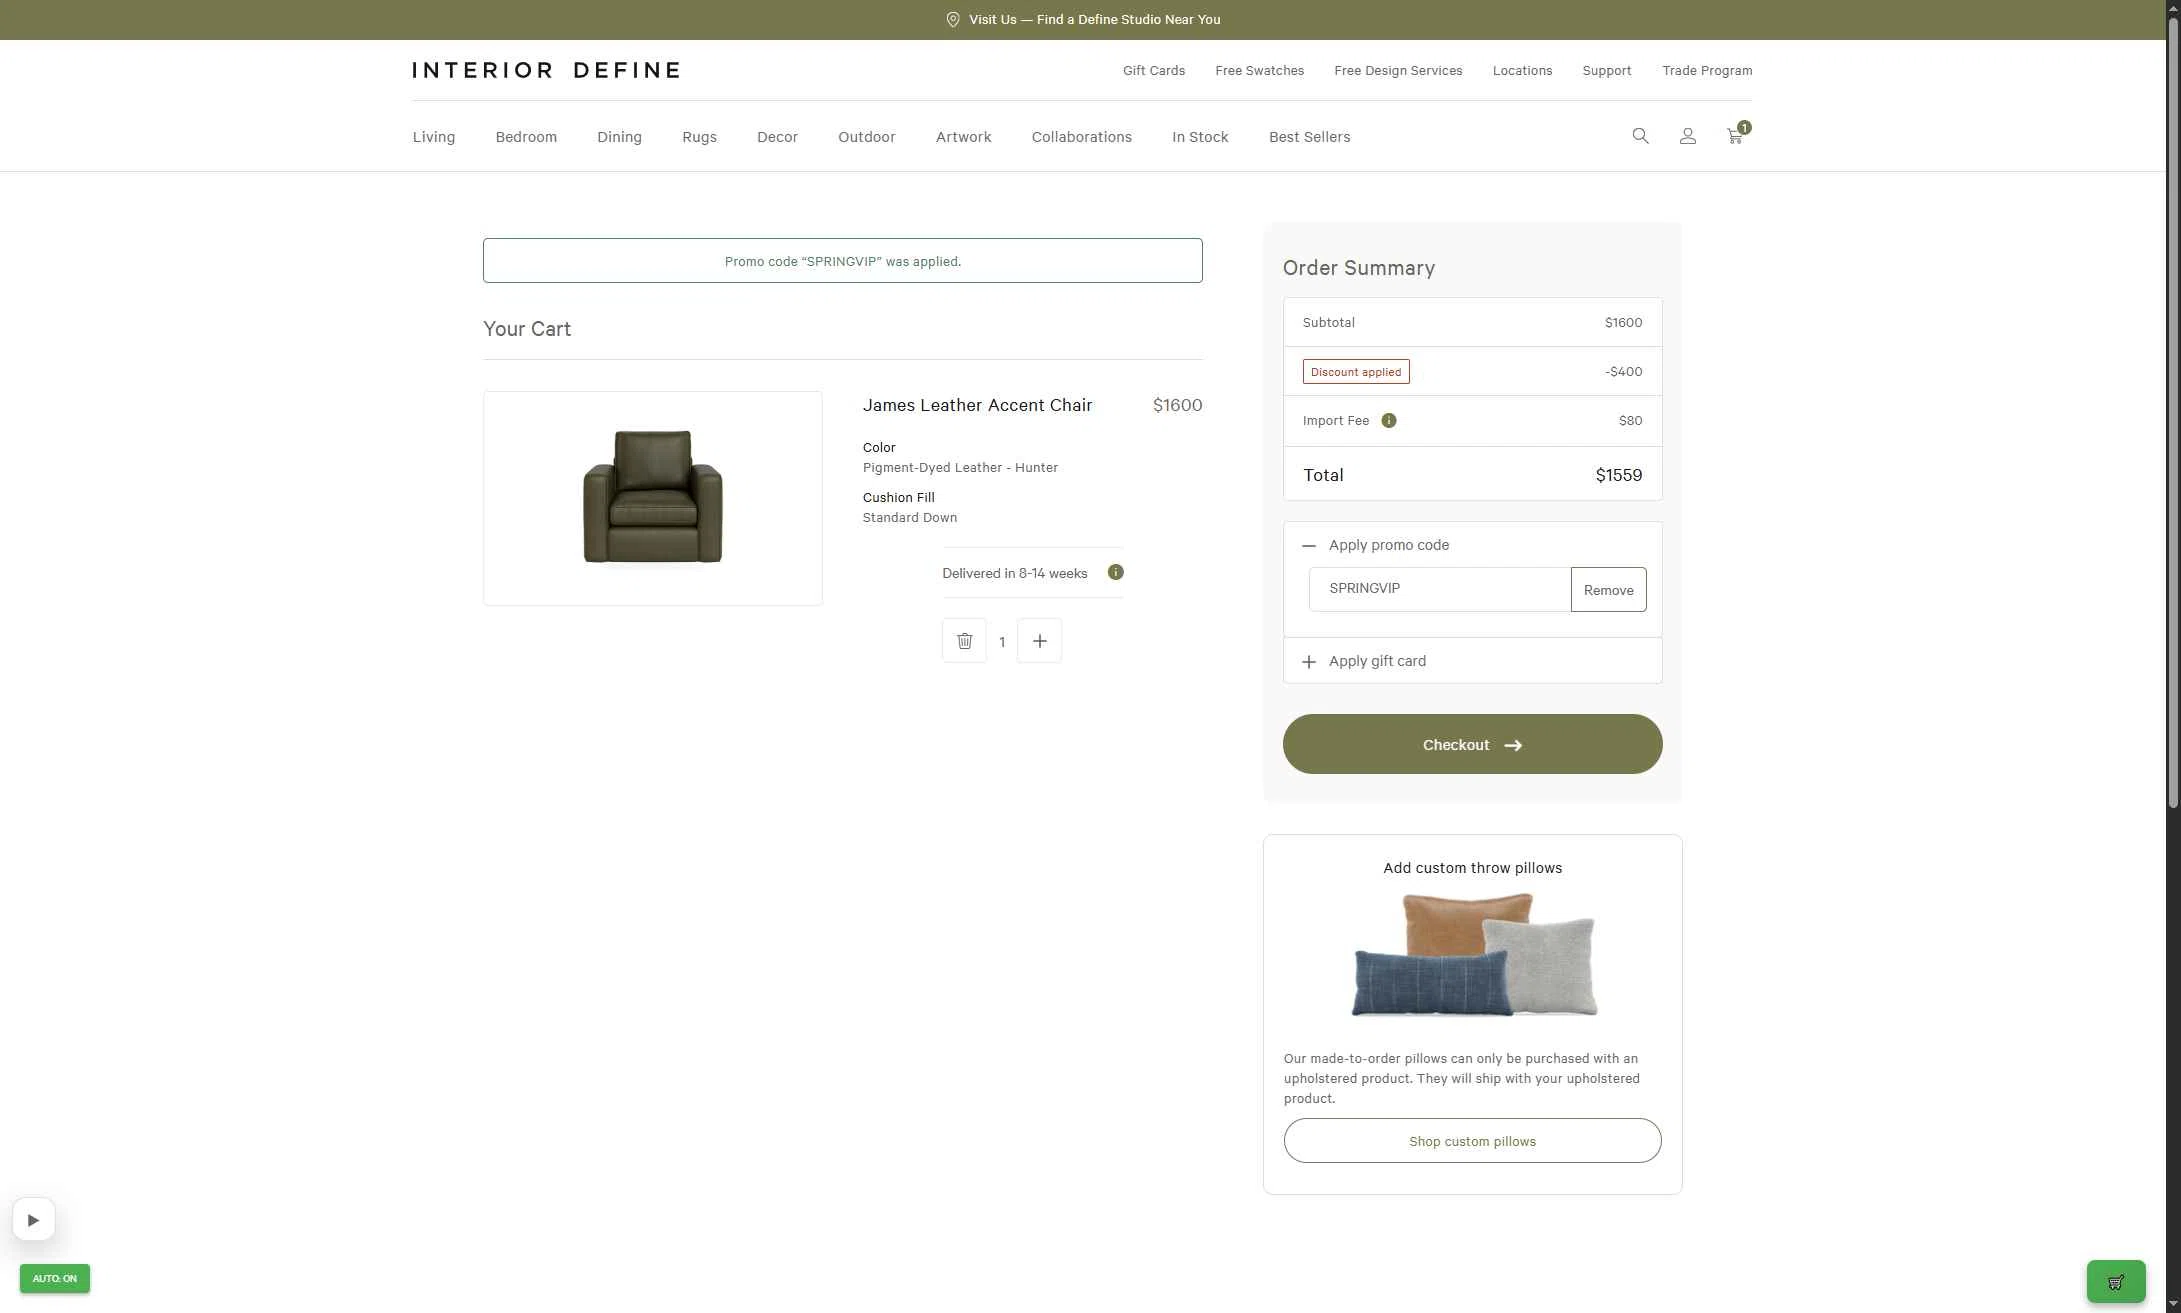Click the Shop custom pillows button

coord(1472,1141)
